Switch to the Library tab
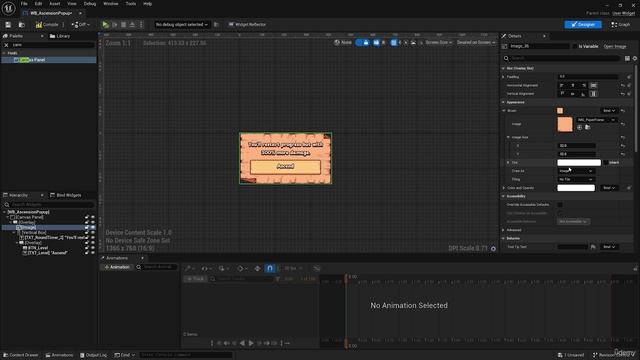640x360 pixels. pos(60,36)
